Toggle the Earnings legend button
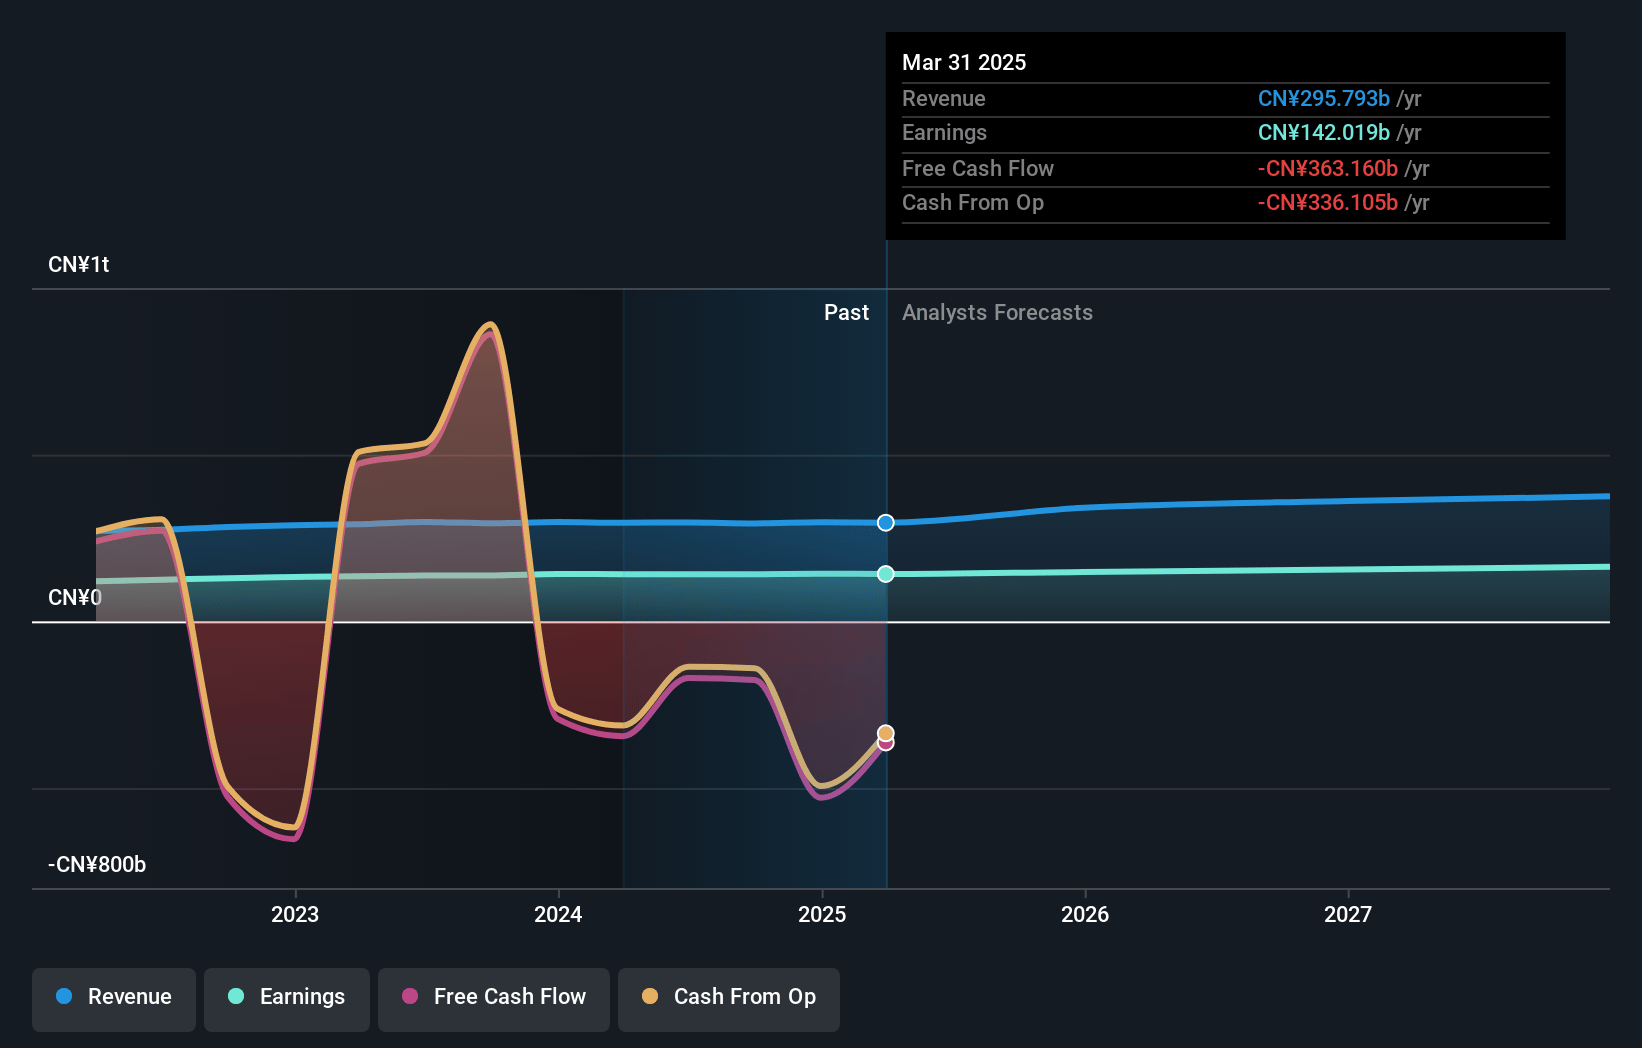The image size is (1642, 1048). [x=287, y=999]
